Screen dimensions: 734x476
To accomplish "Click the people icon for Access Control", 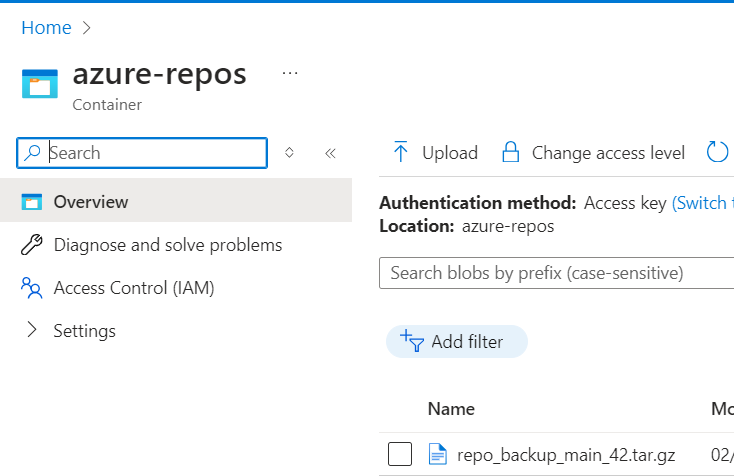I will (x=32, y=288).
